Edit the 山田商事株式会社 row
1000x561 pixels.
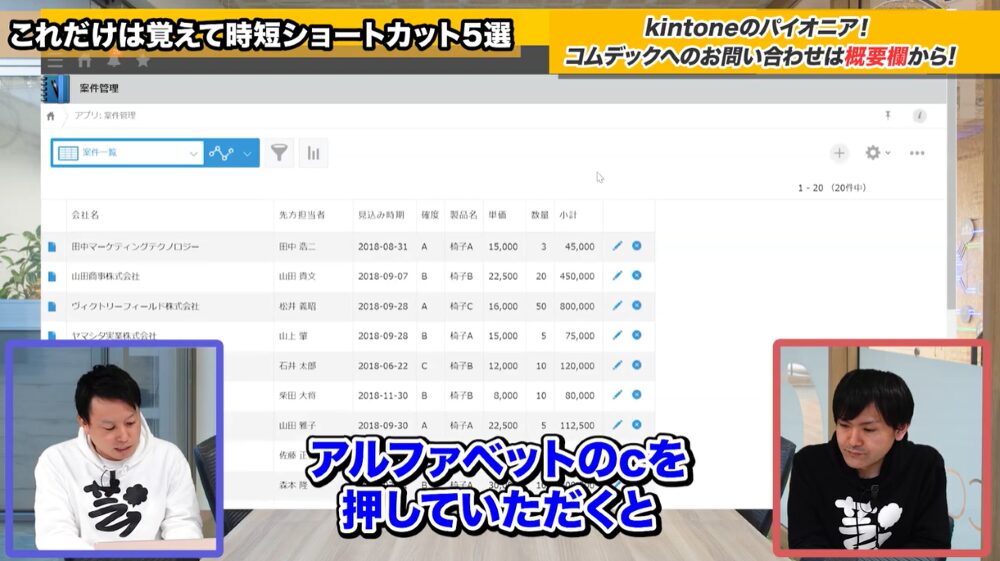[617, 276]
